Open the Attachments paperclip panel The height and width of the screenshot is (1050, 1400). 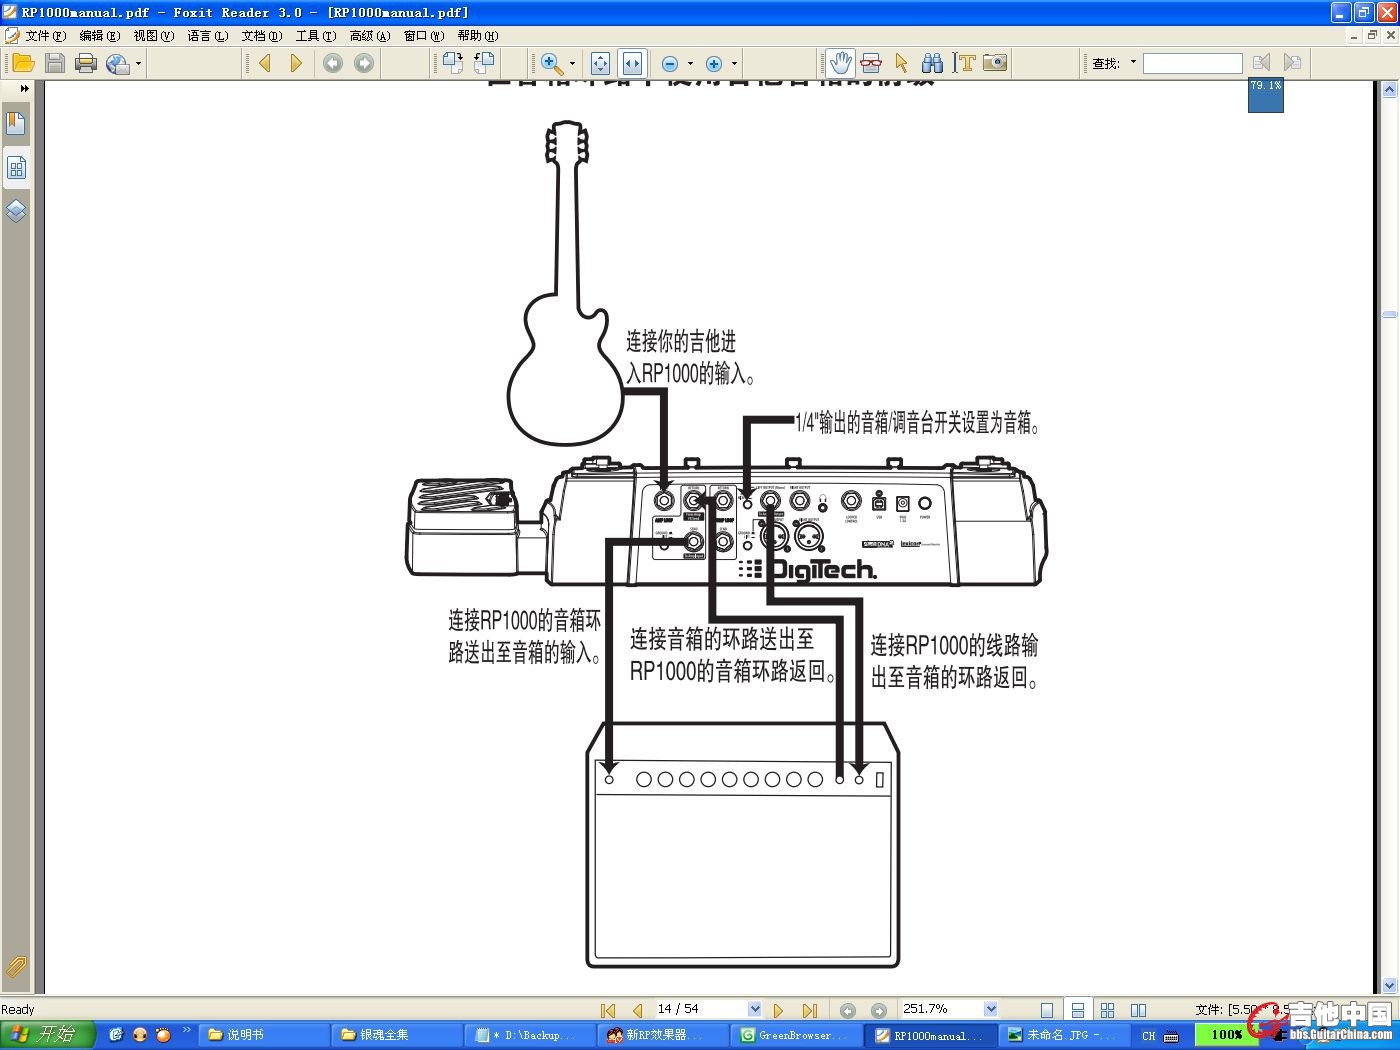click(16, 966)
